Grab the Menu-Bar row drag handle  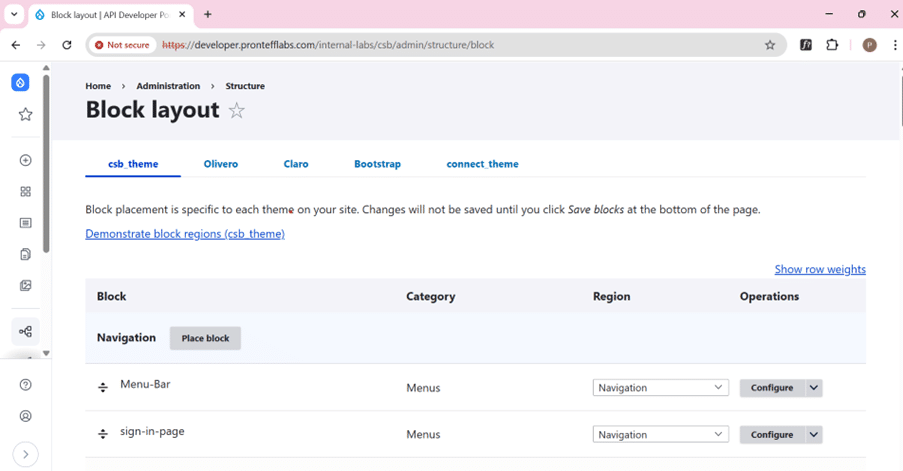coord(102,388)
